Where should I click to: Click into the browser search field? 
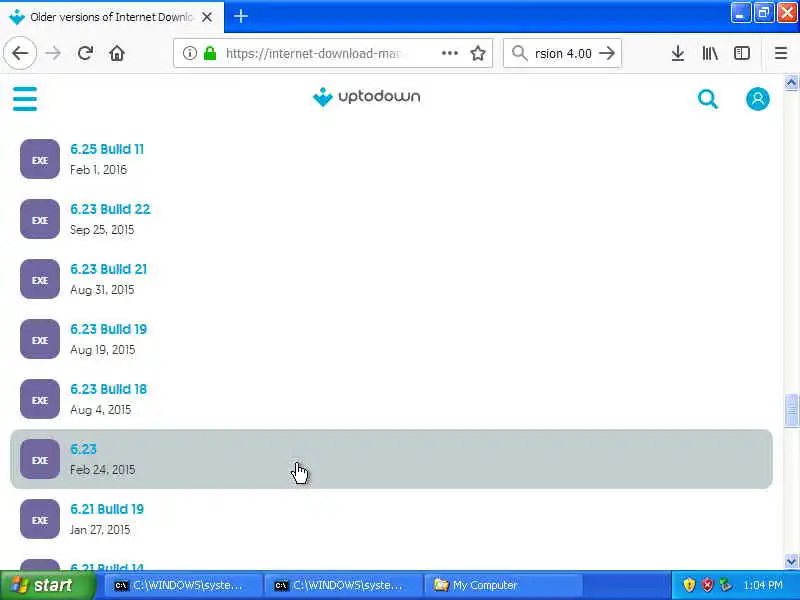pyautogui.click(x=563, y=53)
